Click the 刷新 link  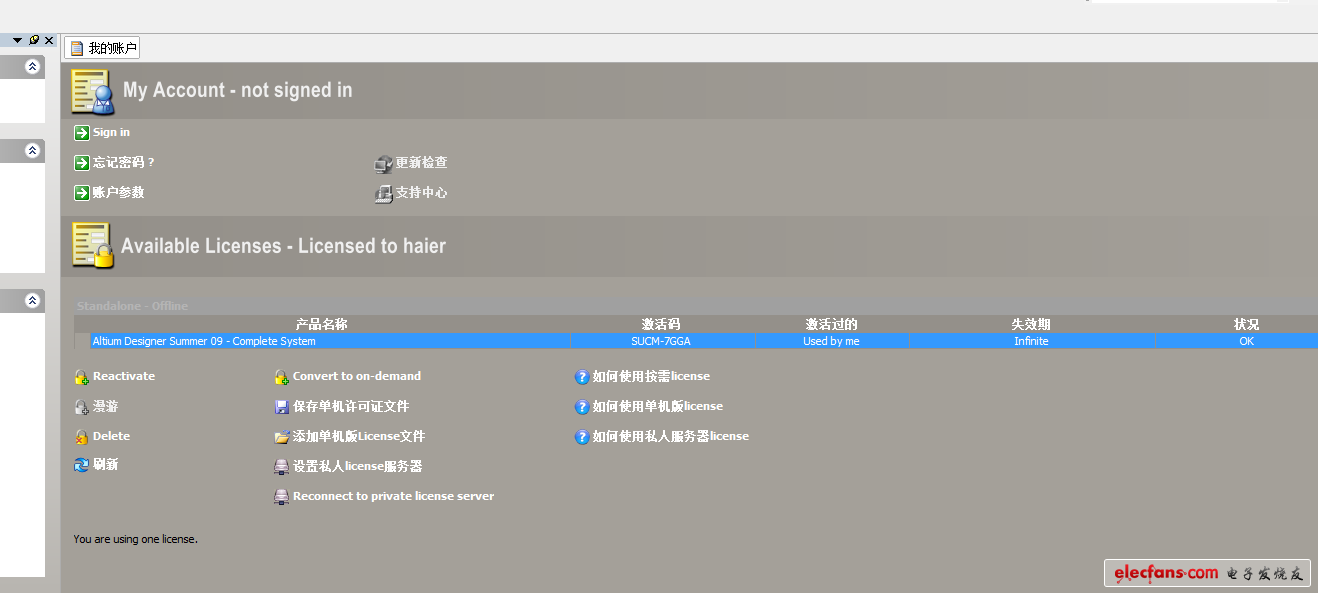click(x=106, y=465)
